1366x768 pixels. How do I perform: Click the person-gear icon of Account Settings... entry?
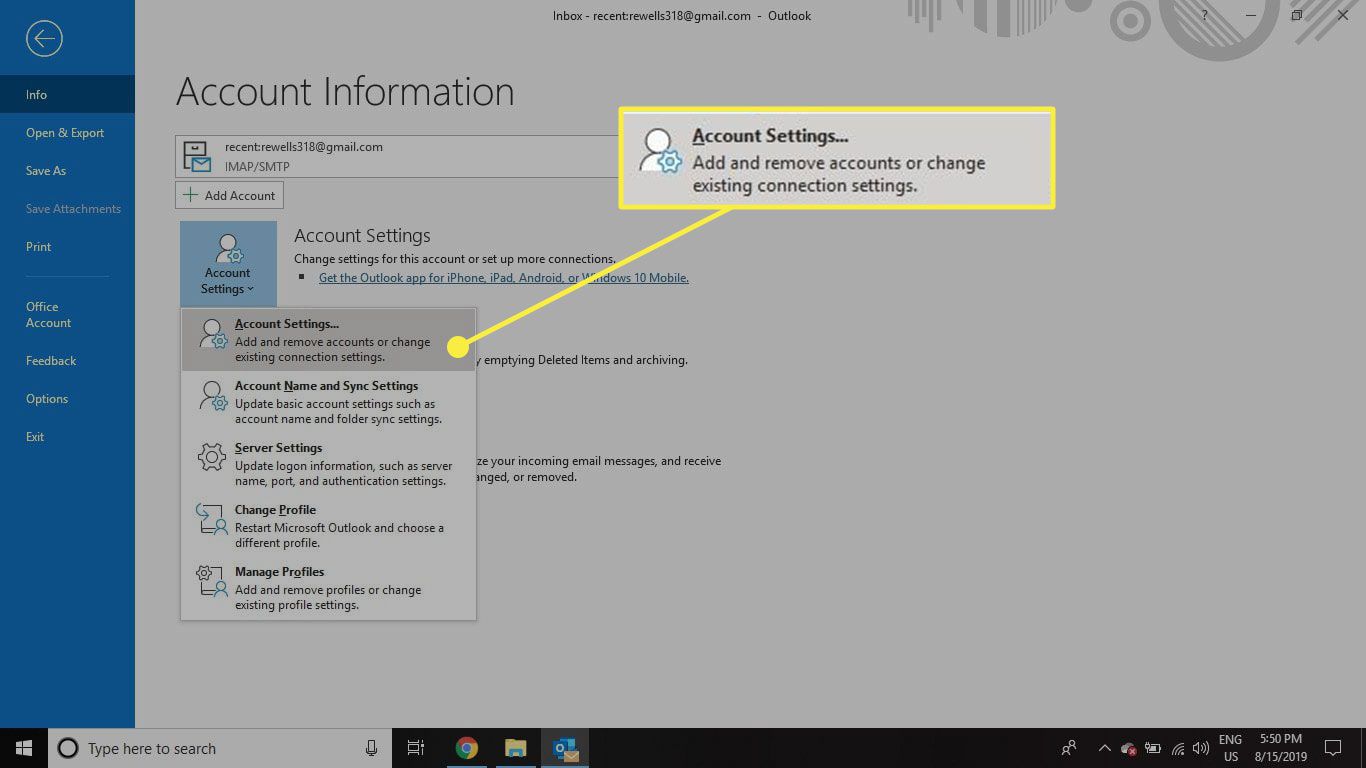tap(213, 334)
